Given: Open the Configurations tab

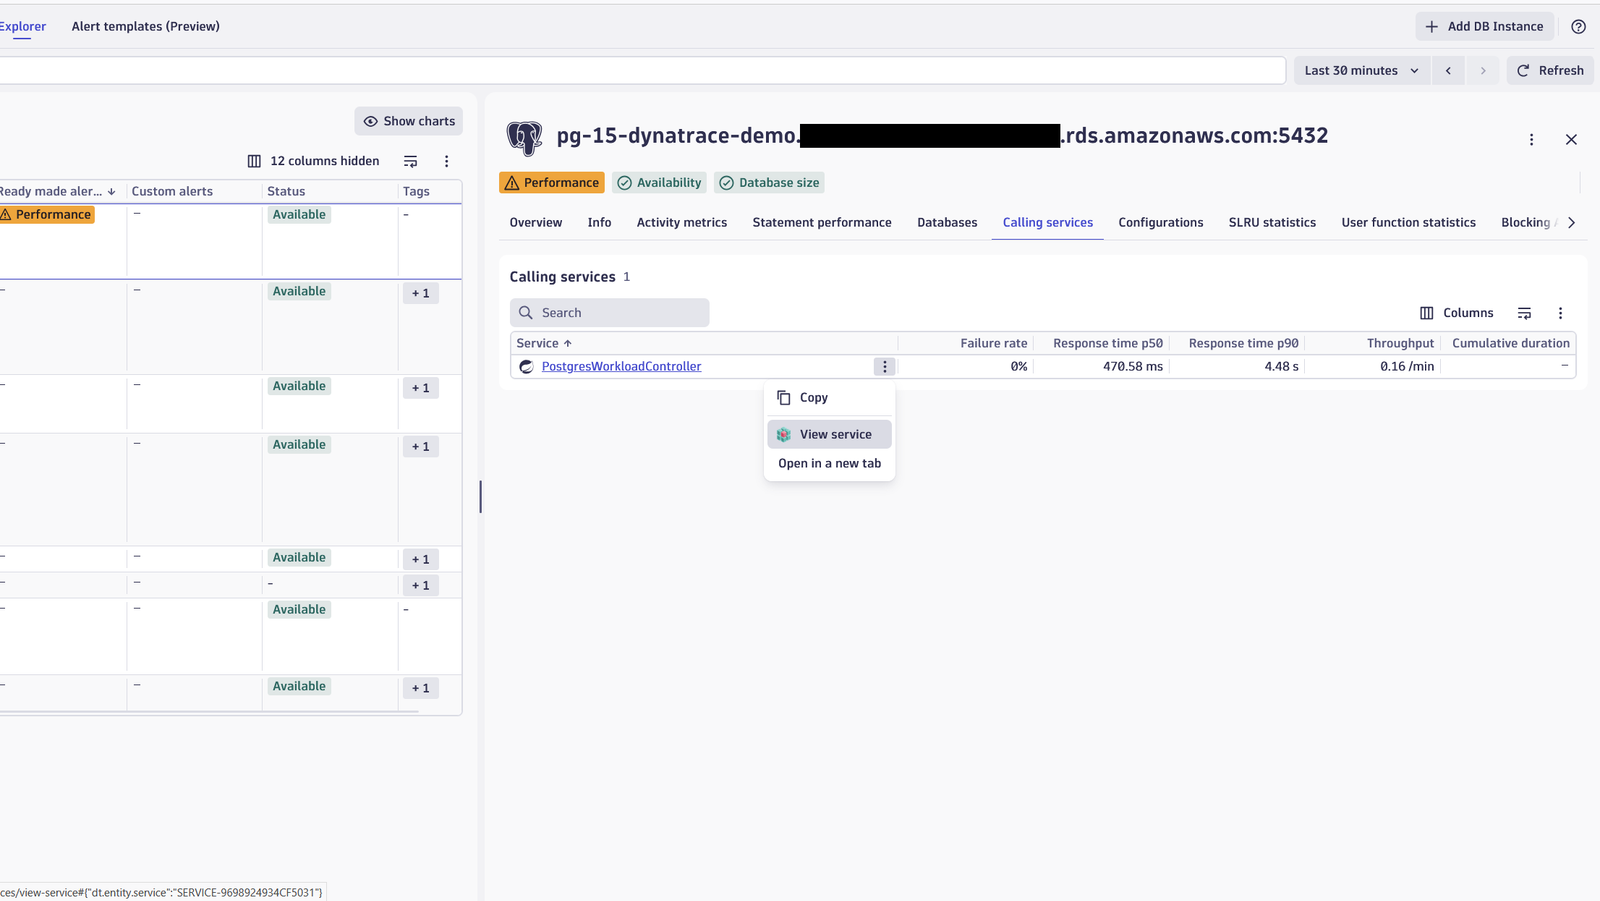Looking at the screenshot, I should click(x=1161, y=223).
